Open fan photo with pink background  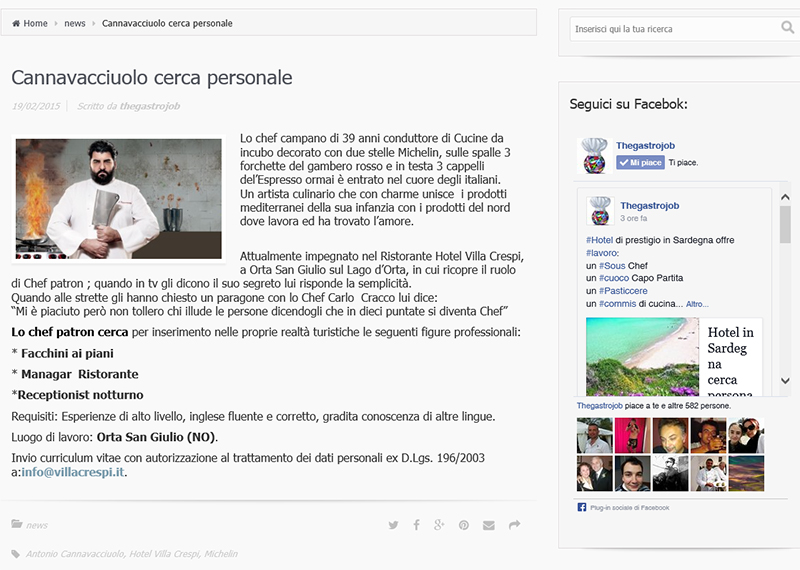point(633,435)
